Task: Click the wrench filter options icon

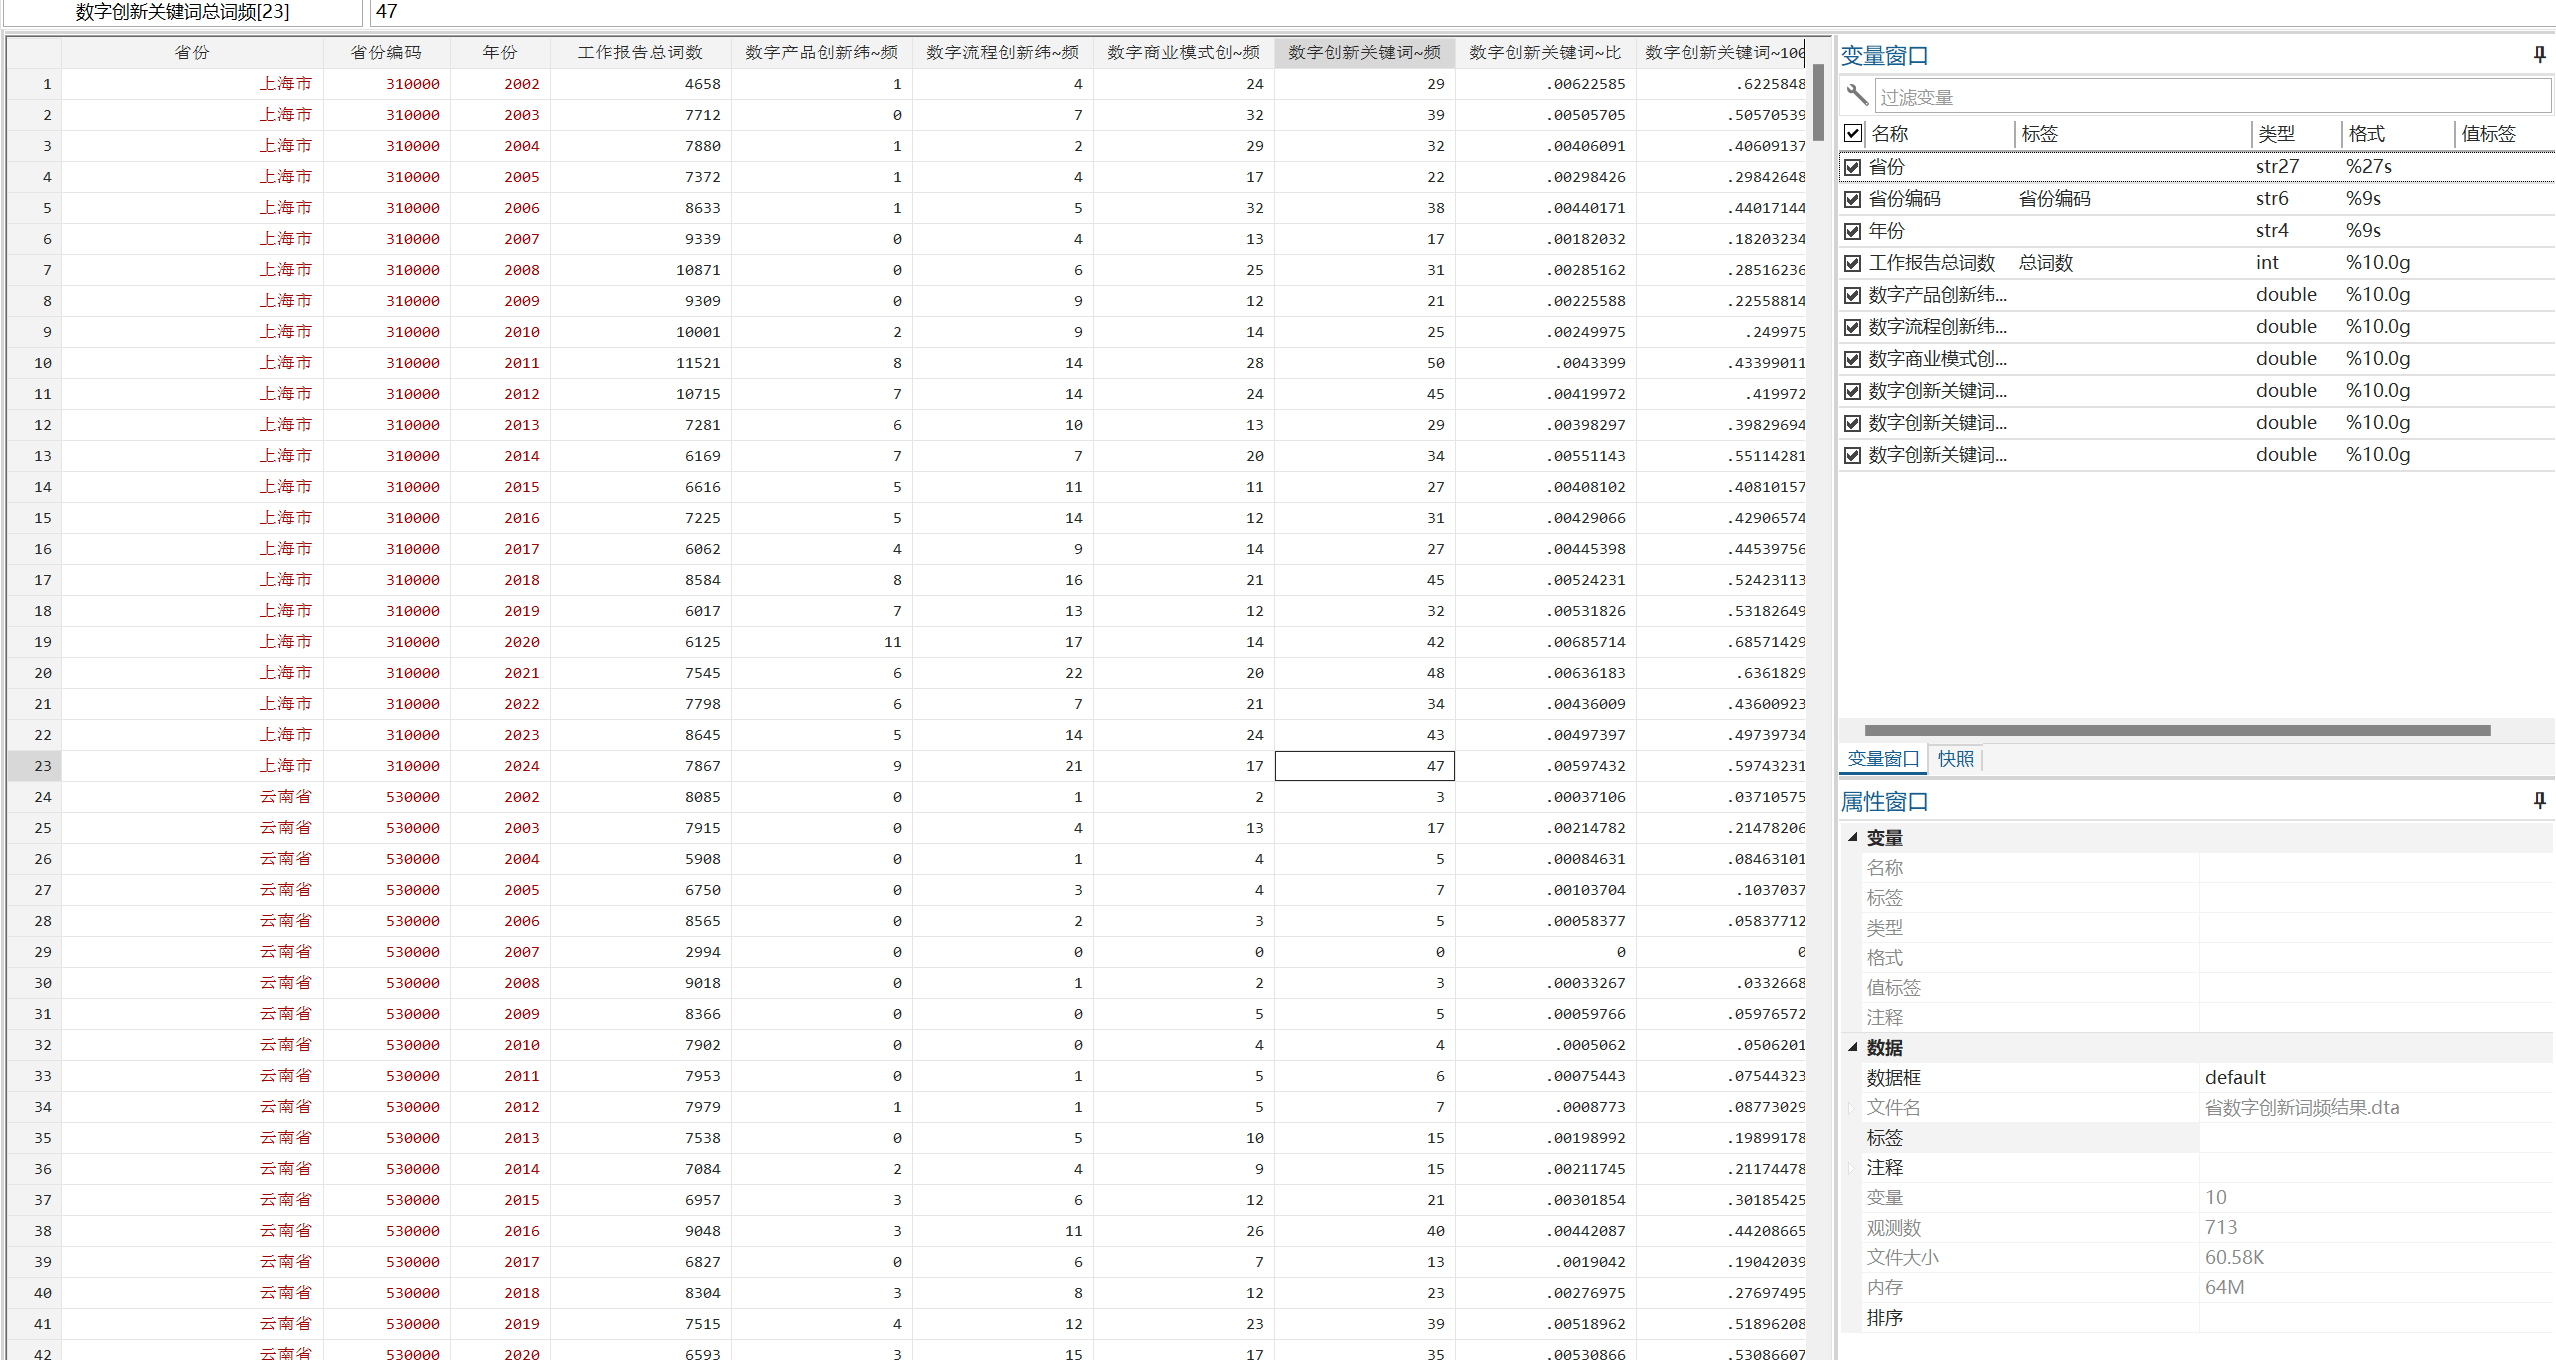Action: [1857, 96]
